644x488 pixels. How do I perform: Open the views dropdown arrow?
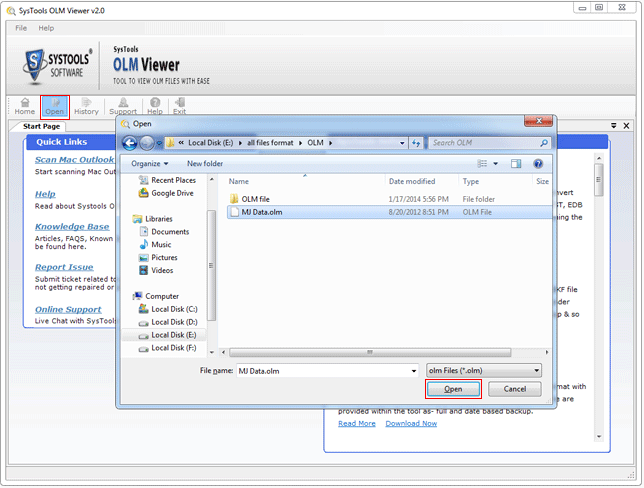tap(496, 164)
